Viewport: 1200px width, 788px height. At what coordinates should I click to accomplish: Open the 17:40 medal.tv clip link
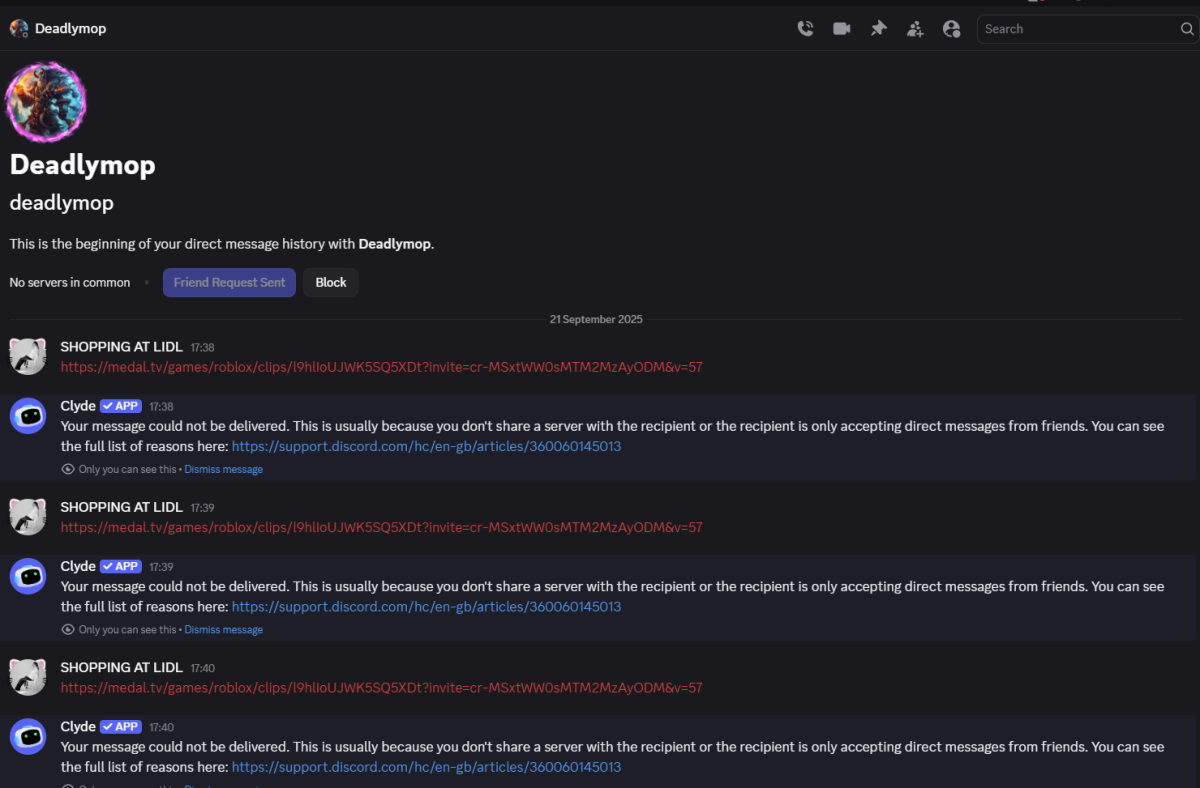pos(381,688)
